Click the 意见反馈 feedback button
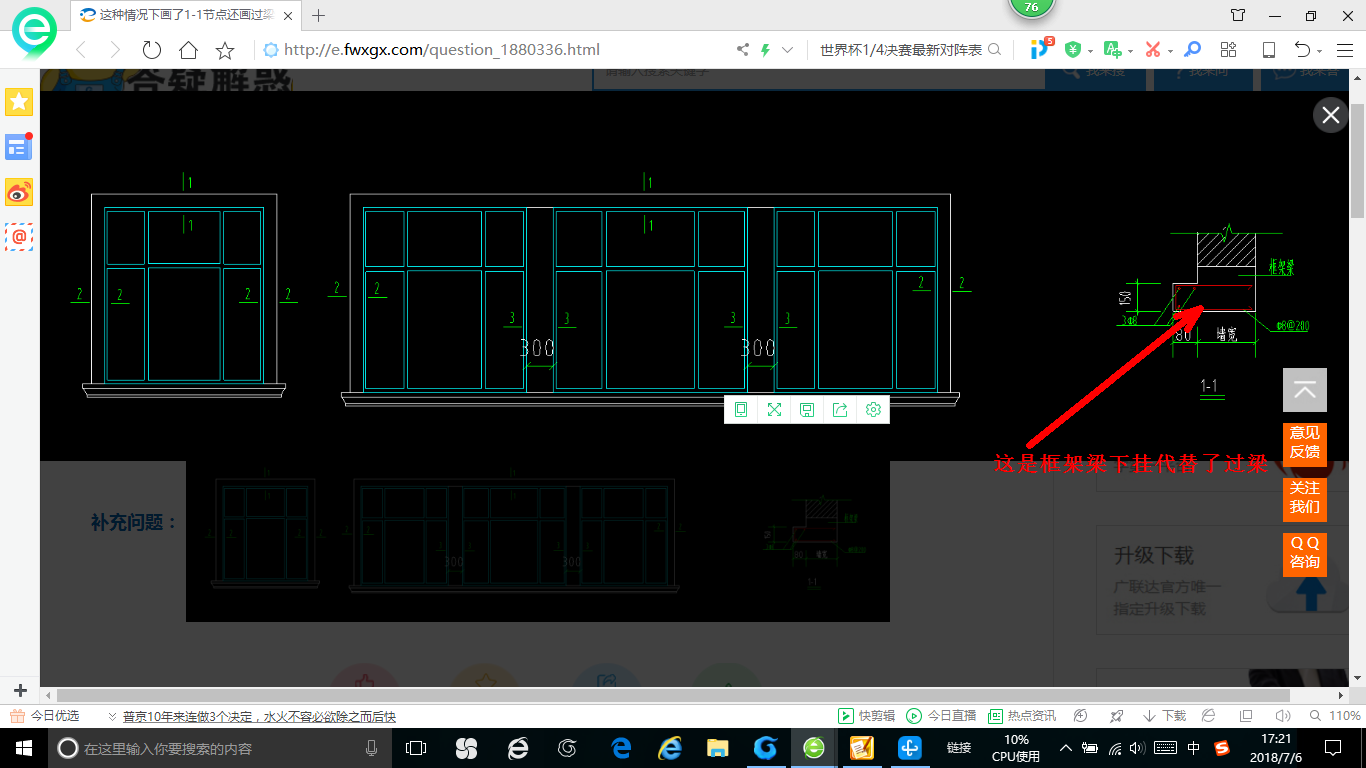Screen dimensions: 1366x768 point(1305,443)
